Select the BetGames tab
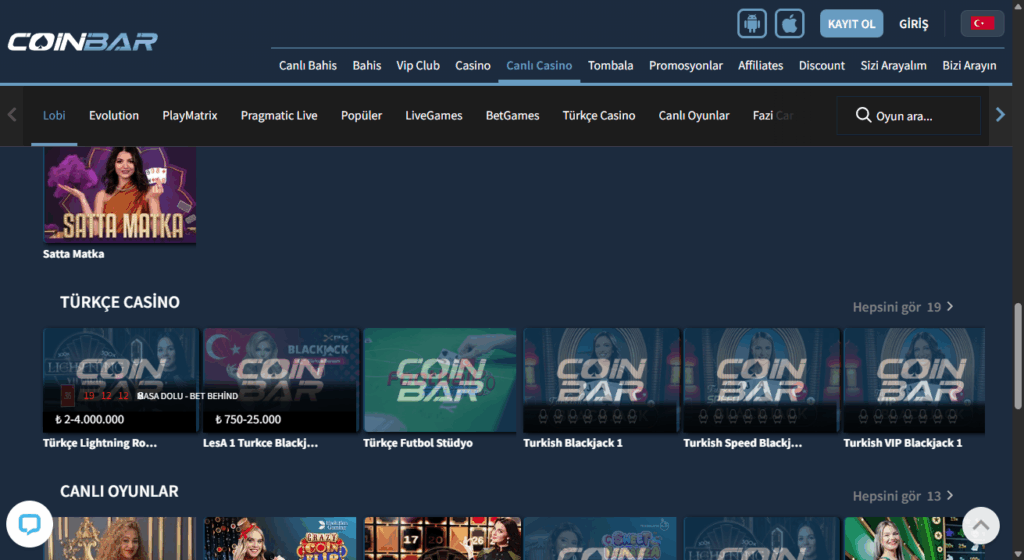This screenshot has height=560, width=1024. coord(512,116)
